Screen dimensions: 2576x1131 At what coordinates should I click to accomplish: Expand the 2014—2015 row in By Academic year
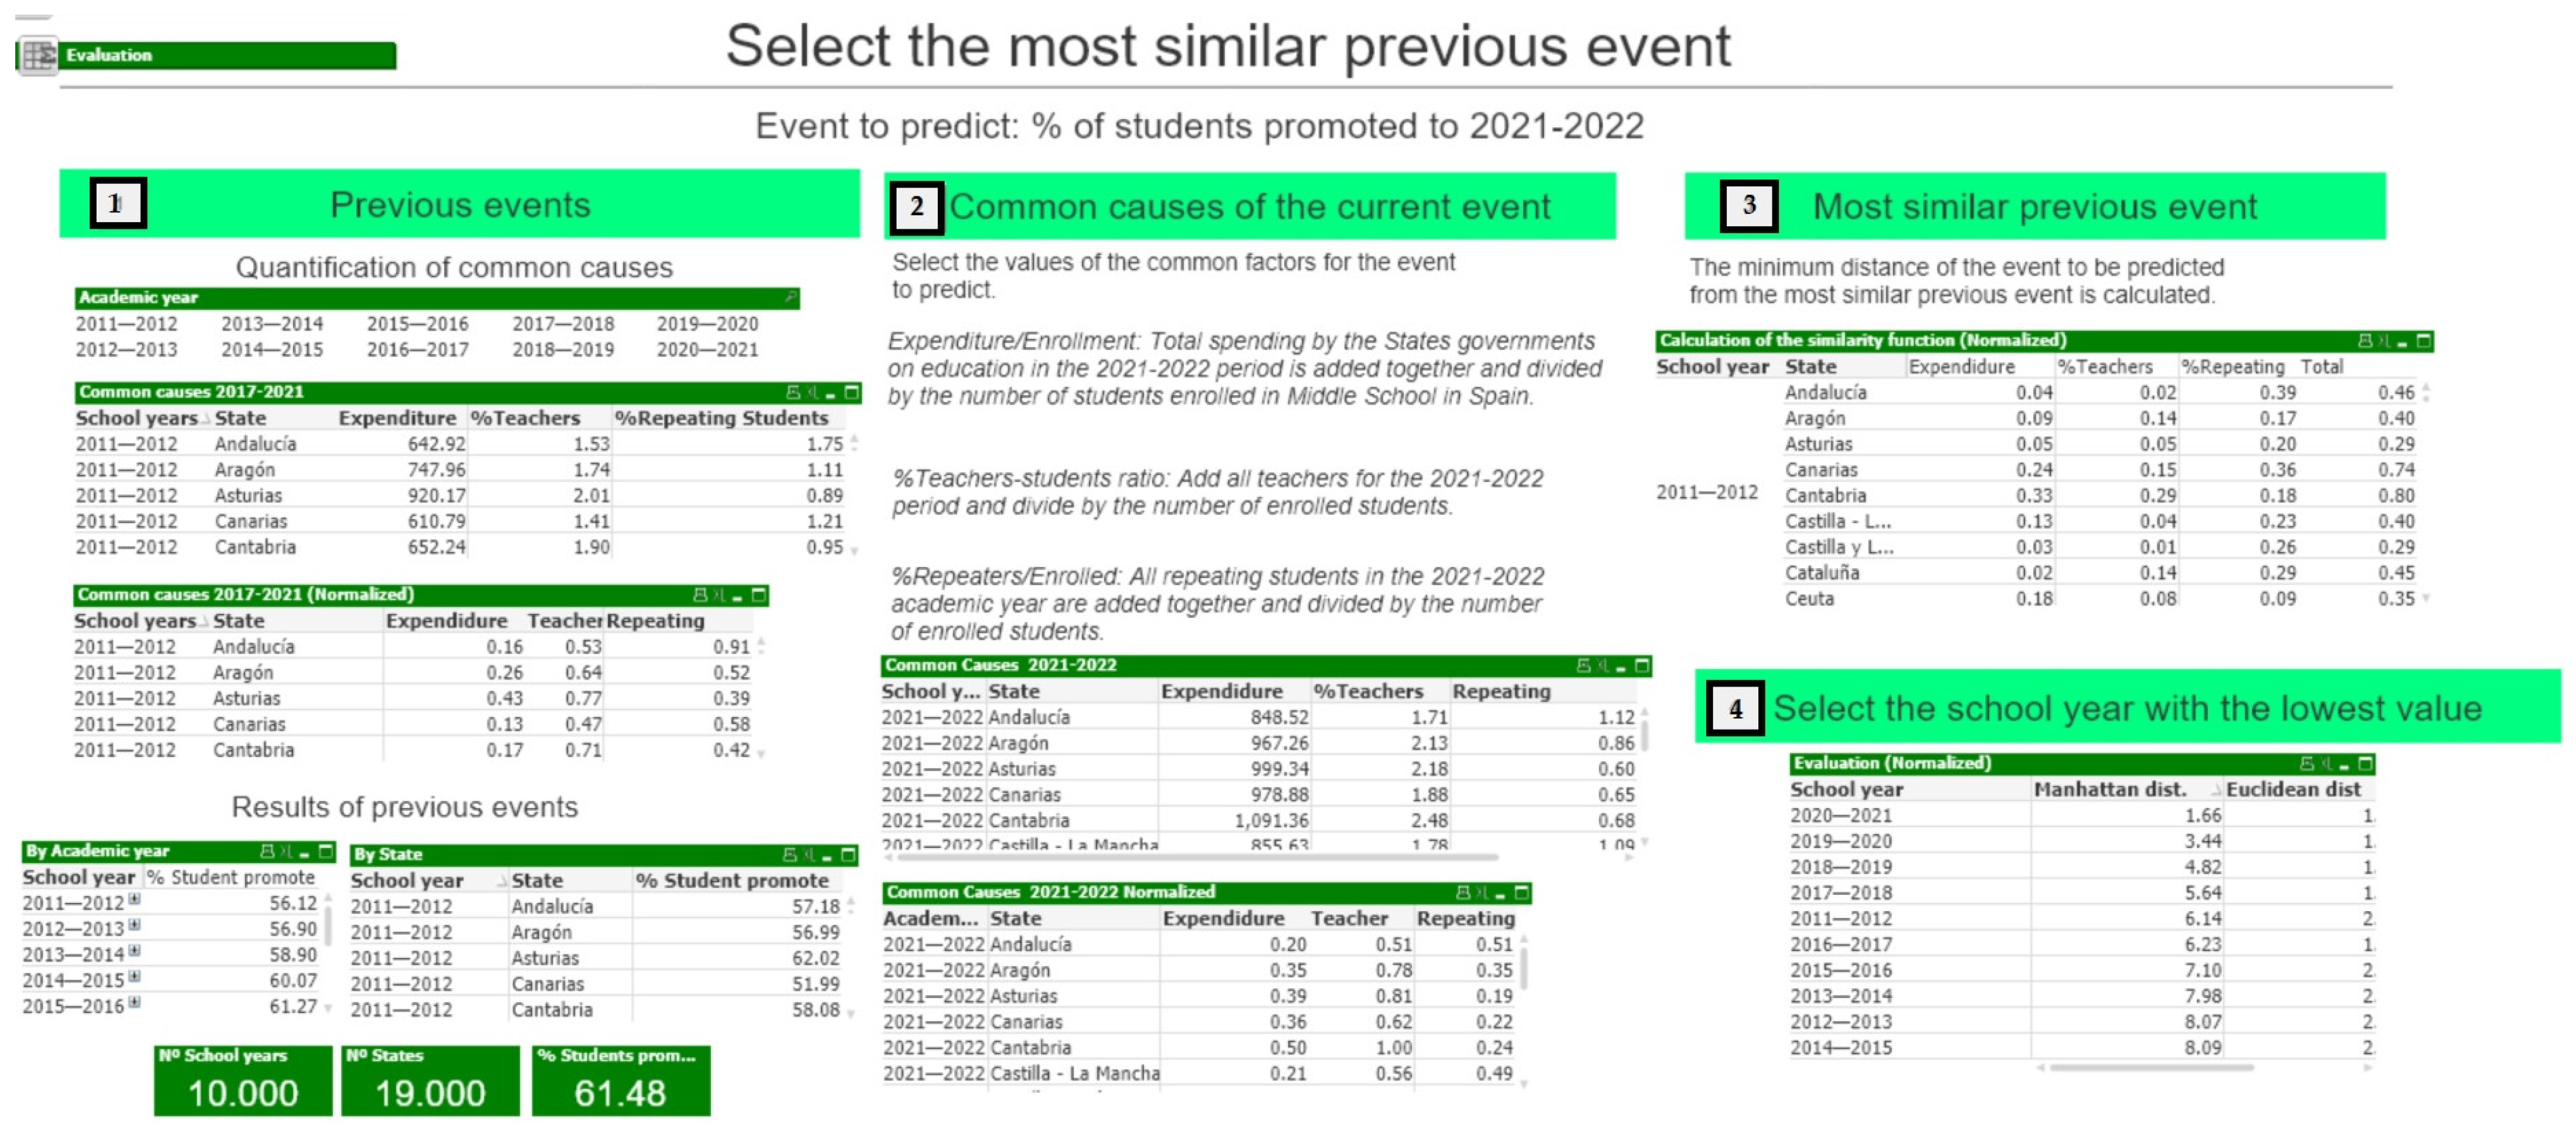(x=134, y=977)
